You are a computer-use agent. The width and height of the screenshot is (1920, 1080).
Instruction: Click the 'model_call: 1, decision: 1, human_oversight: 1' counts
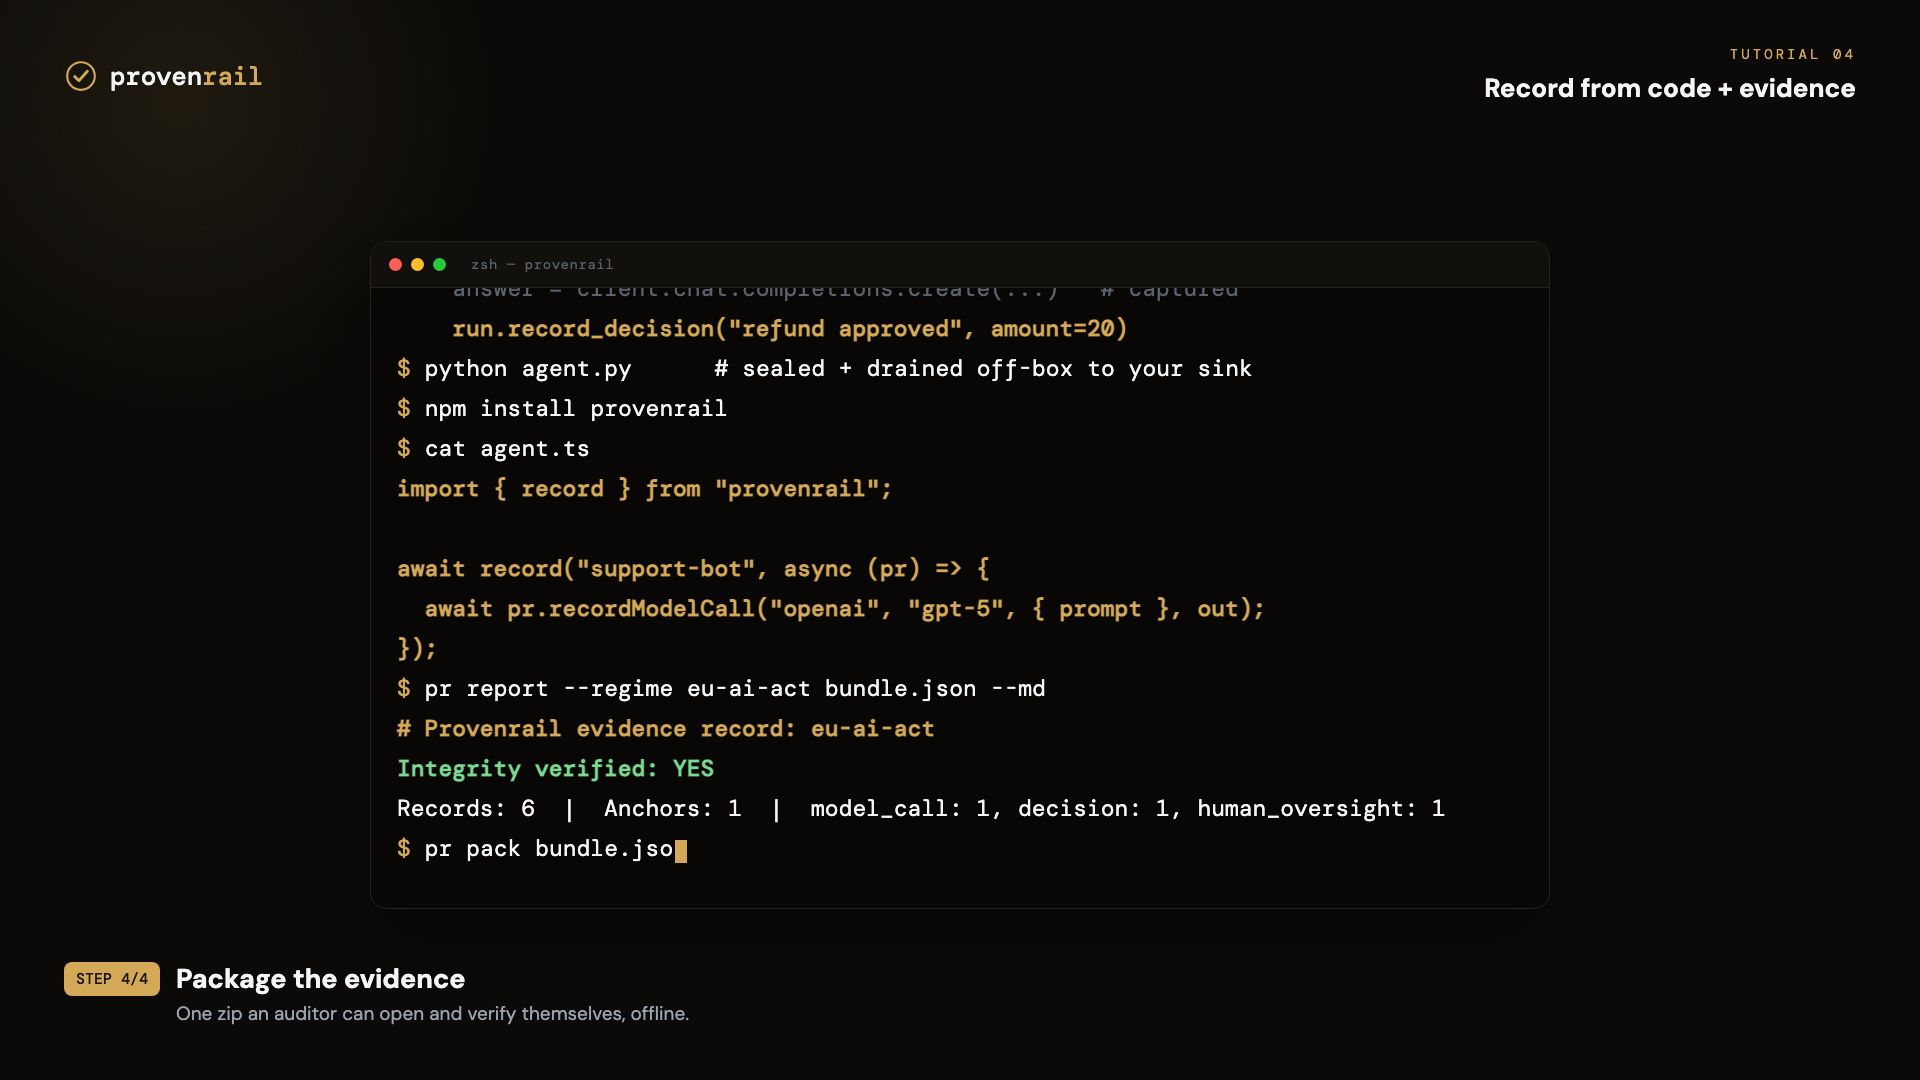coord(1127,809)
